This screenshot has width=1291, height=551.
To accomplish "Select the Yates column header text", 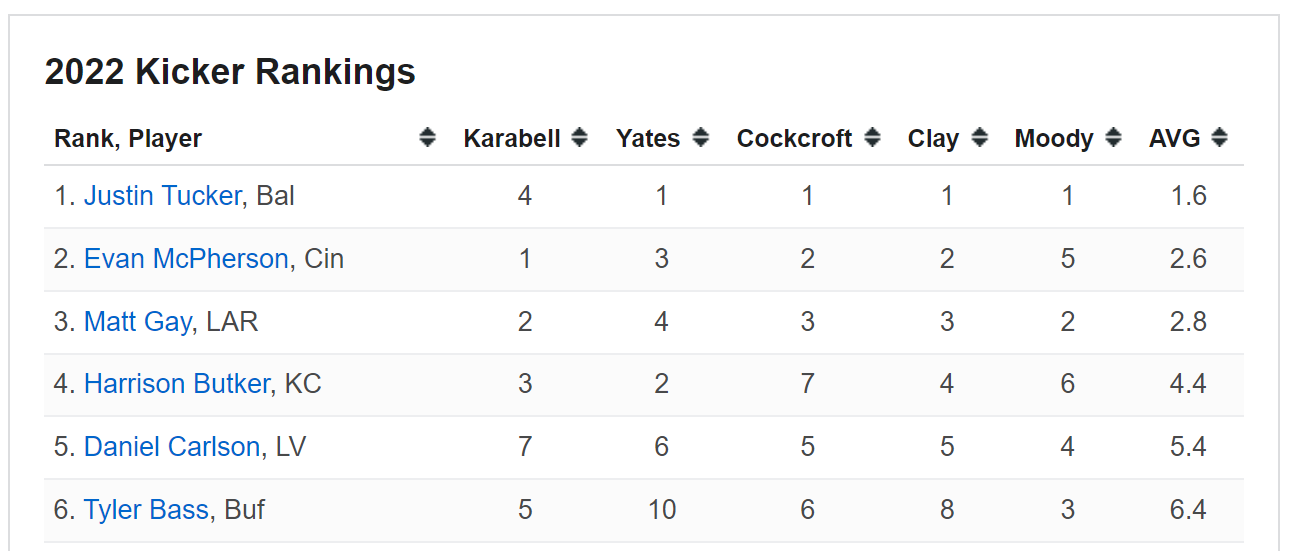I will pos(648,139).
